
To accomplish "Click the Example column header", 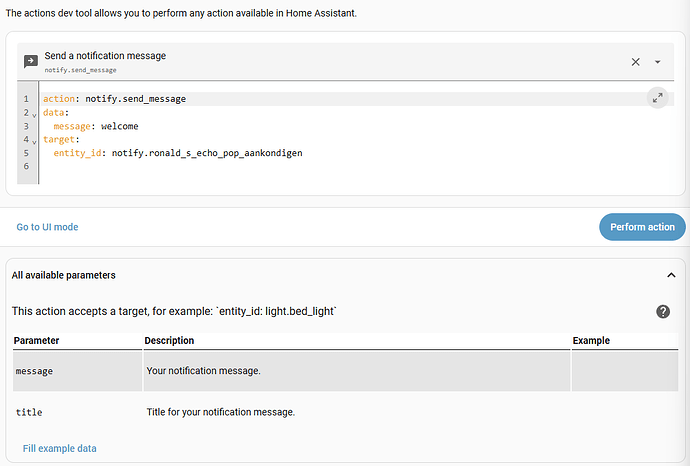I will pyautogui.click(x=591, y=341).
